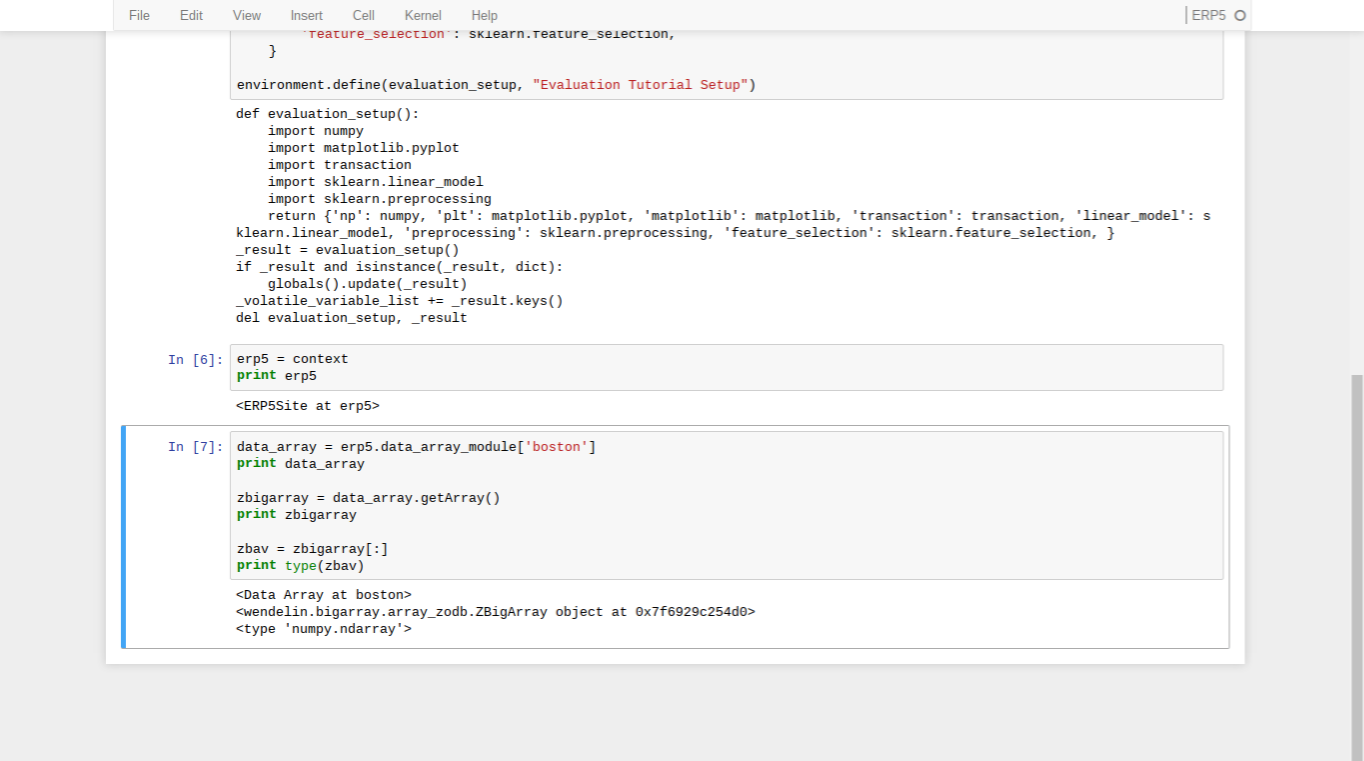
Task: Click inside the In [6] code cell editor
Action: (726, 367)
